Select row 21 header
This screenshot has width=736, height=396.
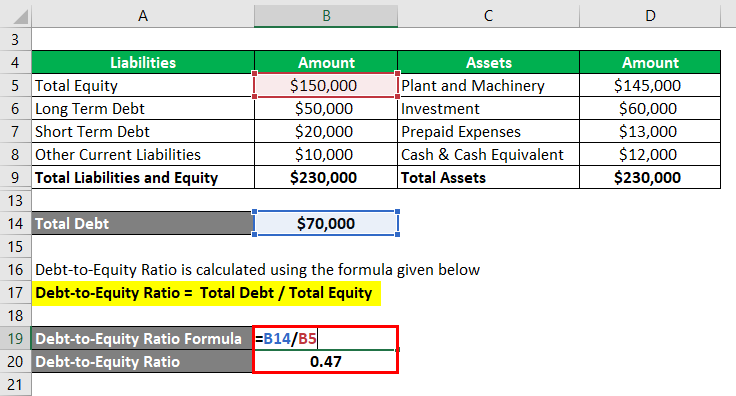(15, 384)
